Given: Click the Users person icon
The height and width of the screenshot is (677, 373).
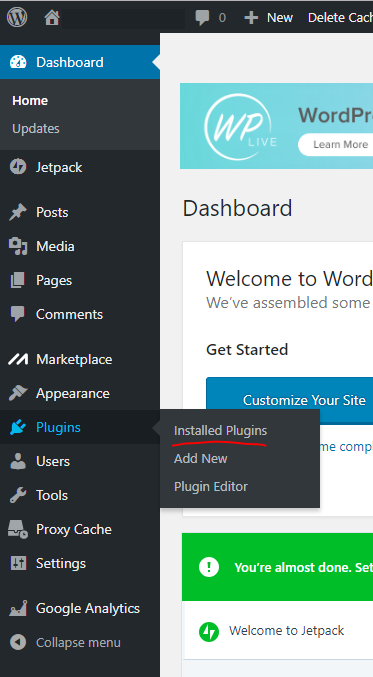Looking at the screenshot, I should coord(18,461).
